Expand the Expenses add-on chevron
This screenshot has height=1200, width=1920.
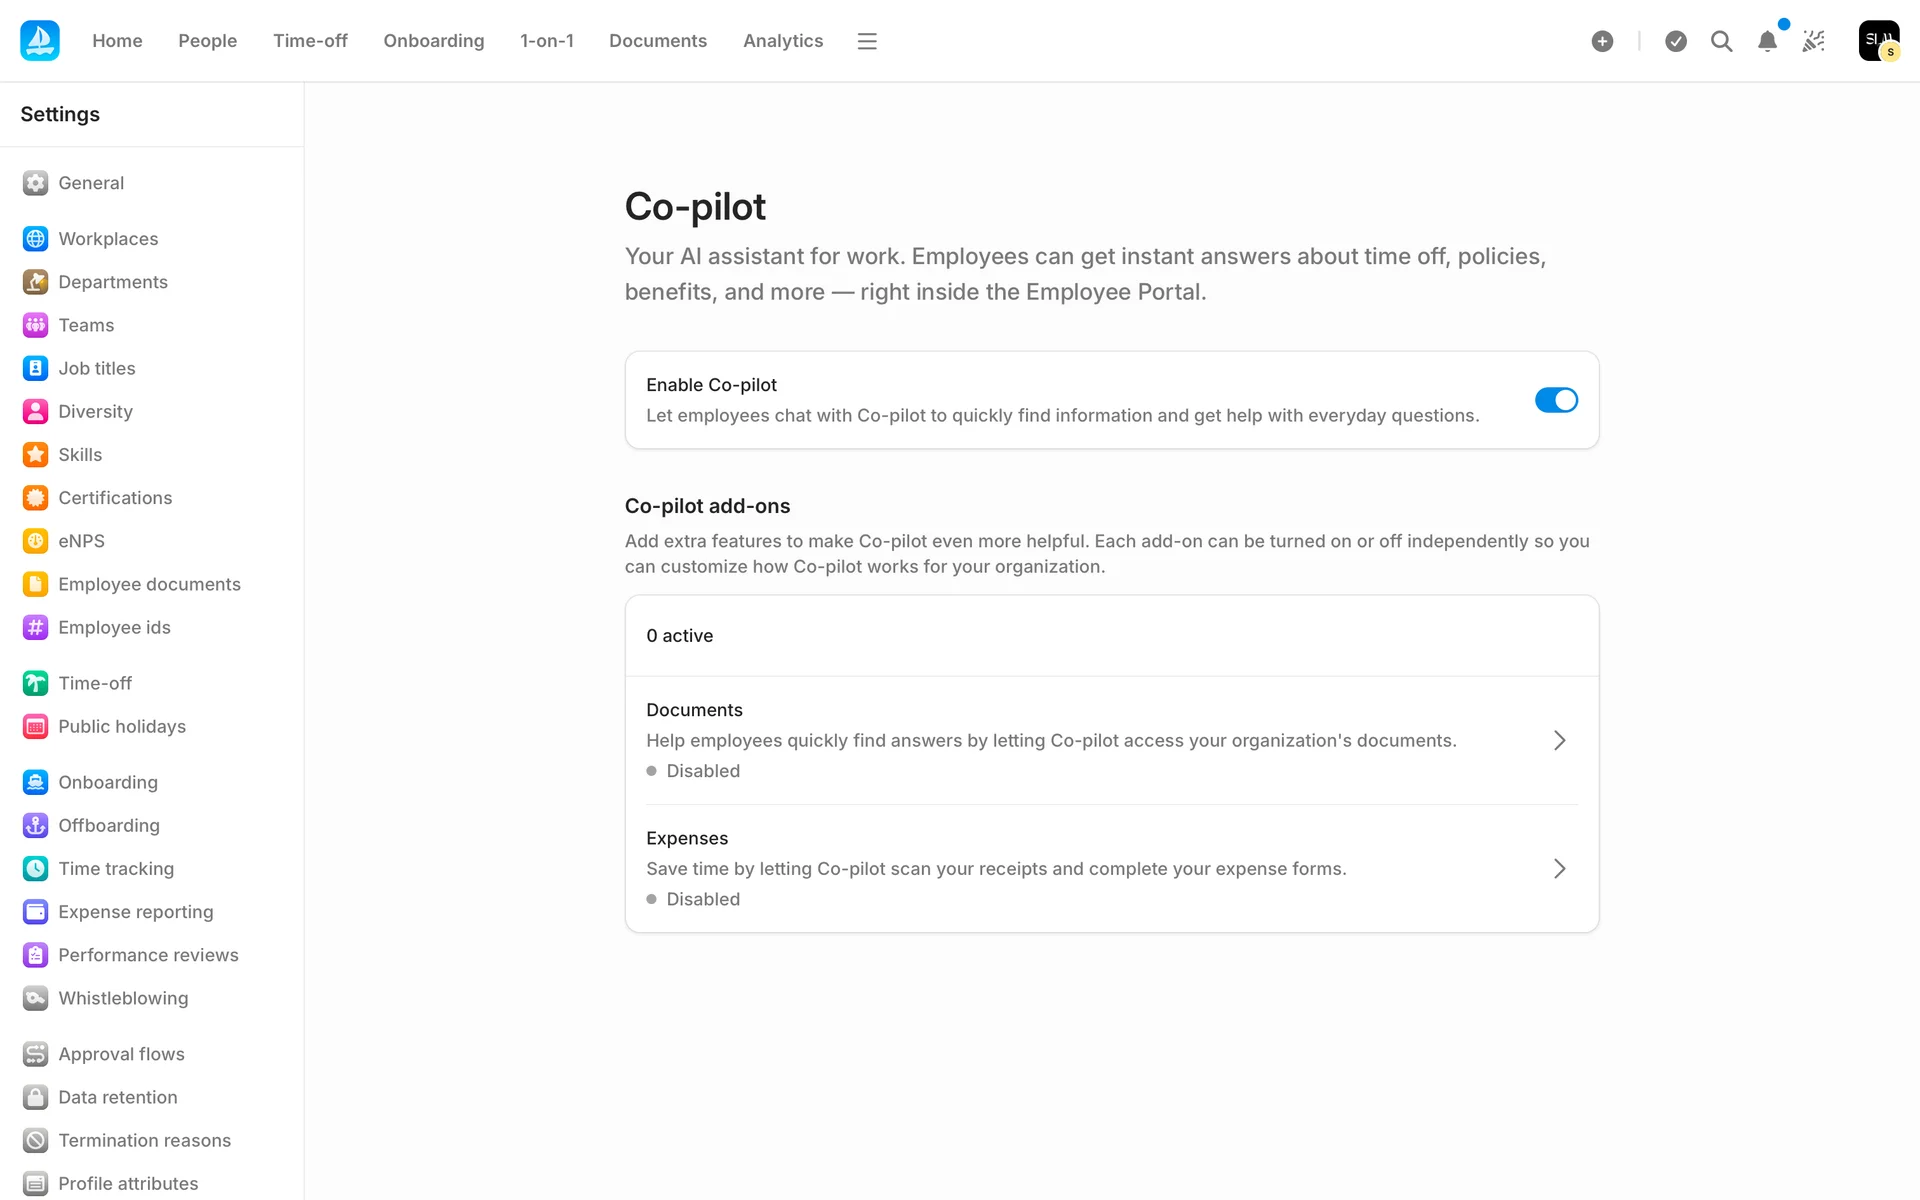1559,868
